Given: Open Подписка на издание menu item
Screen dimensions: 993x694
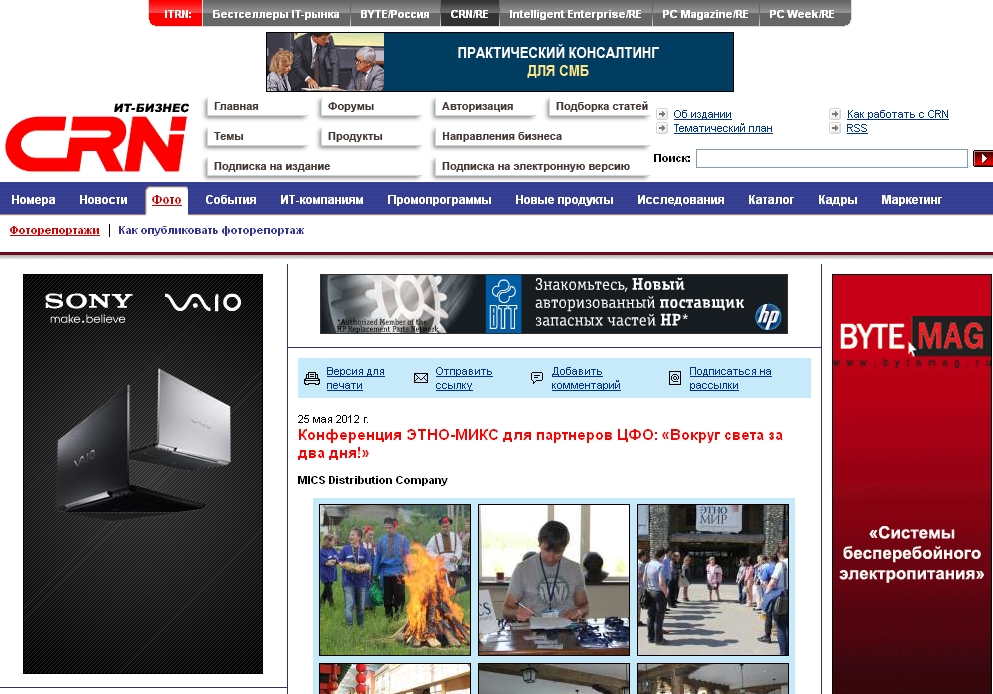Looking at the screenshot, I should [313, 166].
